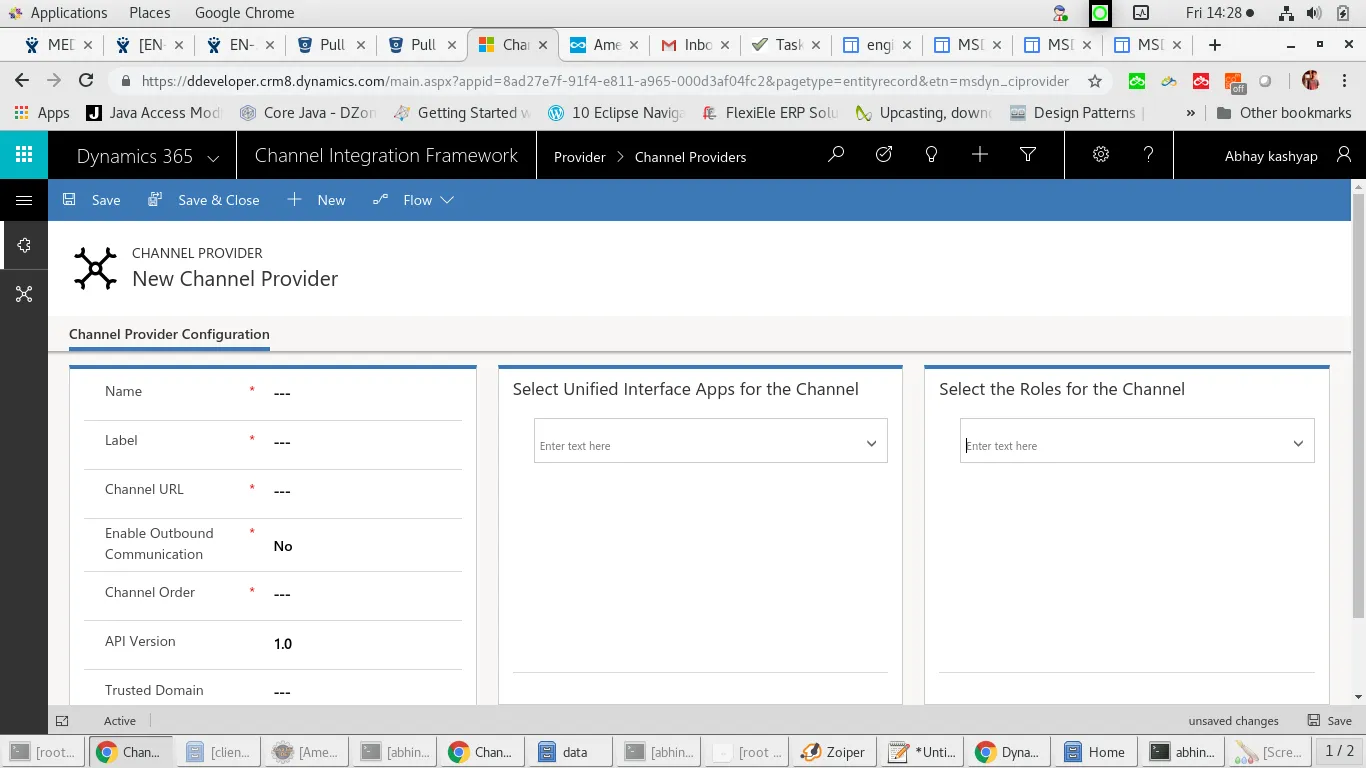1366x768 pixels.
Task: Open the settings gear icon
Action: click(1101, 155)
